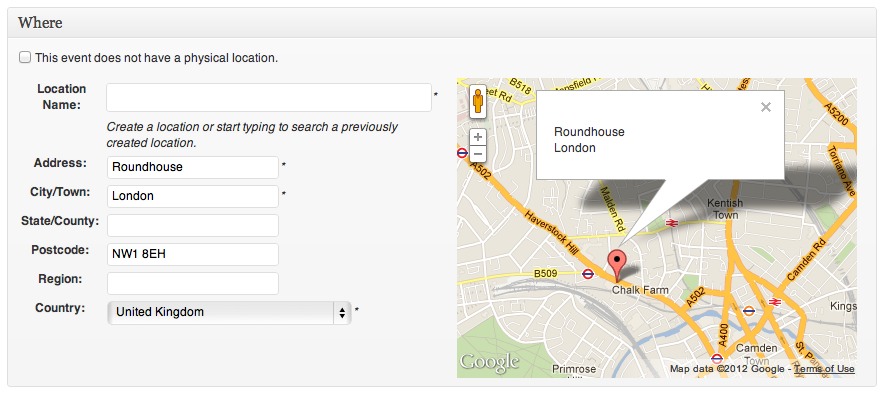Zoom out with the map minus button
884x395 pixels.
coord(478,153)
